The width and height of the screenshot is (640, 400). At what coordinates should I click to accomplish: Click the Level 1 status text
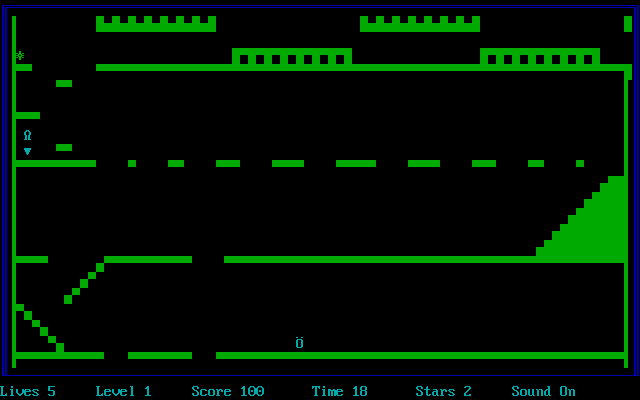(124, 391)
